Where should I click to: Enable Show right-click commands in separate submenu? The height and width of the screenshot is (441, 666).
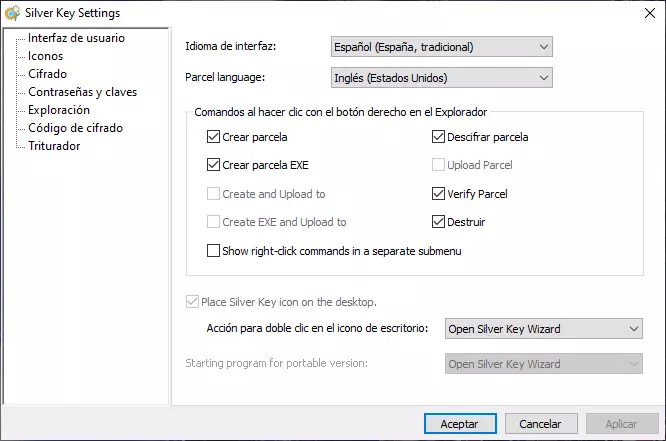[x=213, y=251]
